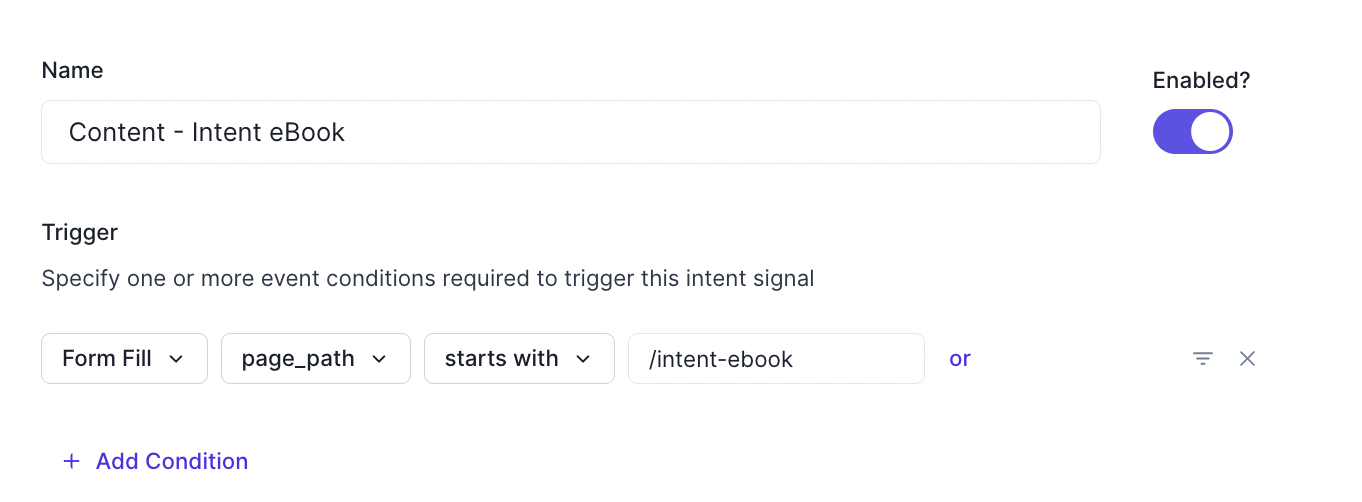Click the white knob of the Enabled switch
Viewport: 1362px width, 502px height.
[x=1210, y=132]
